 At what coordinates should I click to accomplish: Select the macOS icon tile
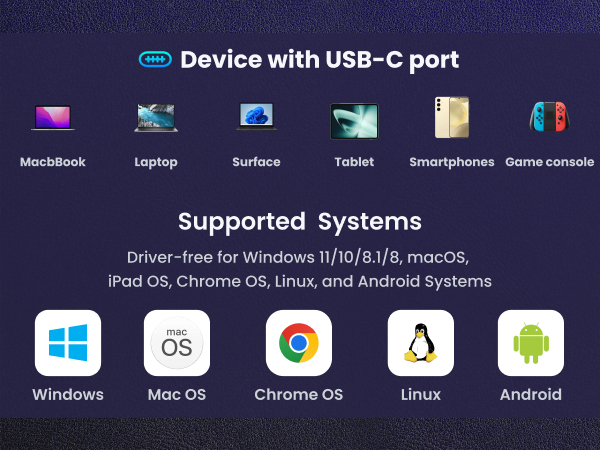[x=177, y=343]
